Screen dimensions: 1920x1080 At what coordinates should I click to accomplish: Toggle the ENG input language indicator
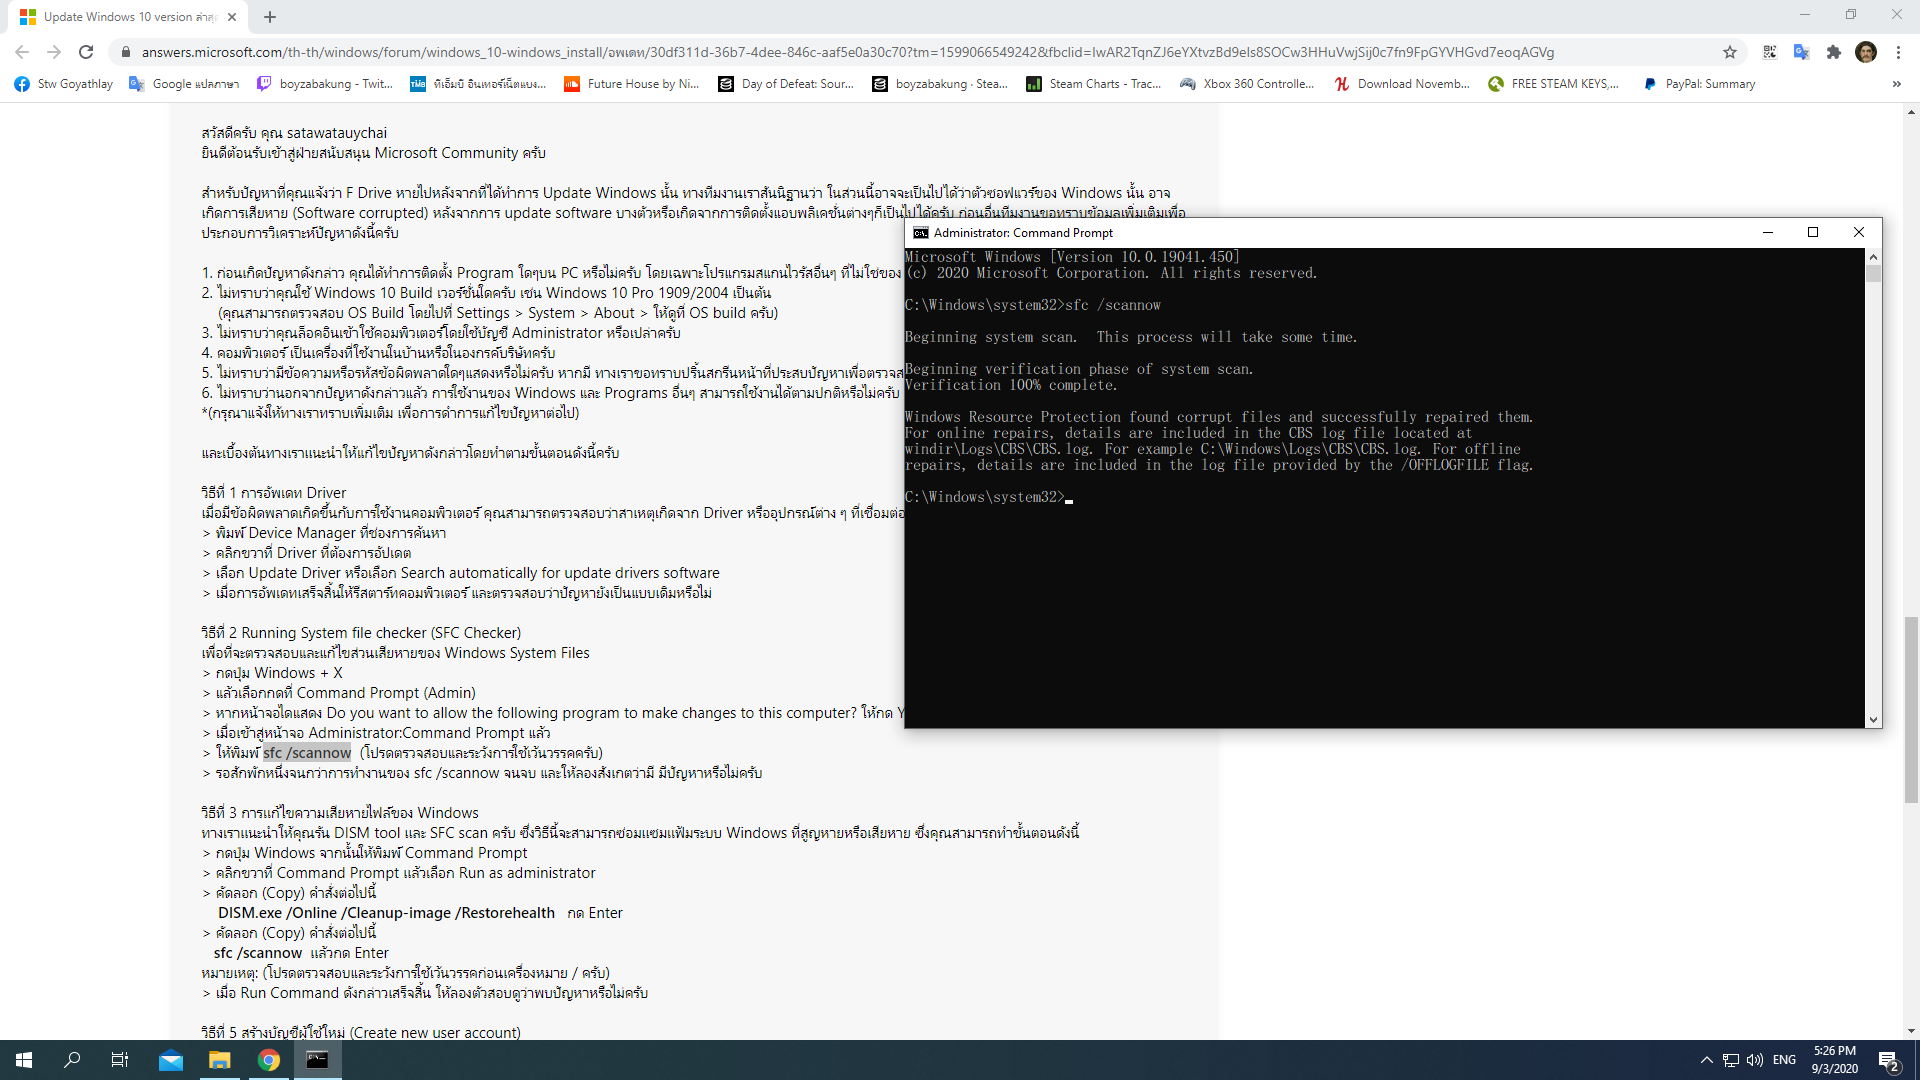[1784, 1060]
